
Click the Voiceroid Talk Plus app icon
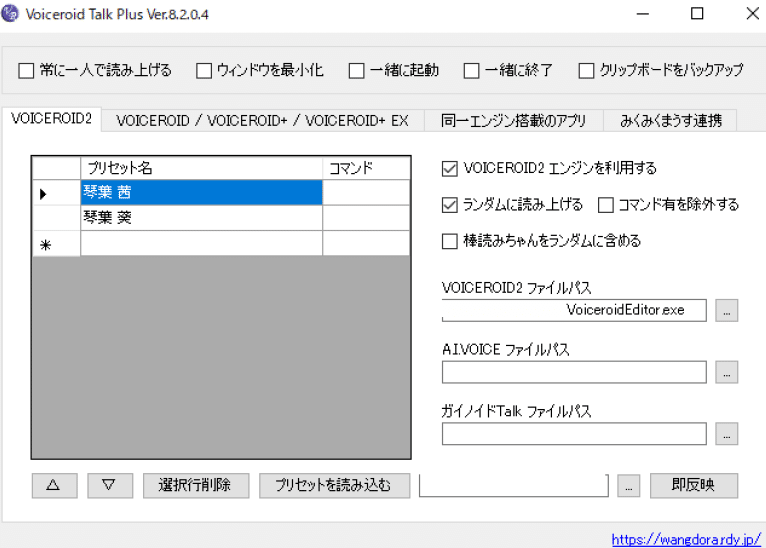pos(10,13)
